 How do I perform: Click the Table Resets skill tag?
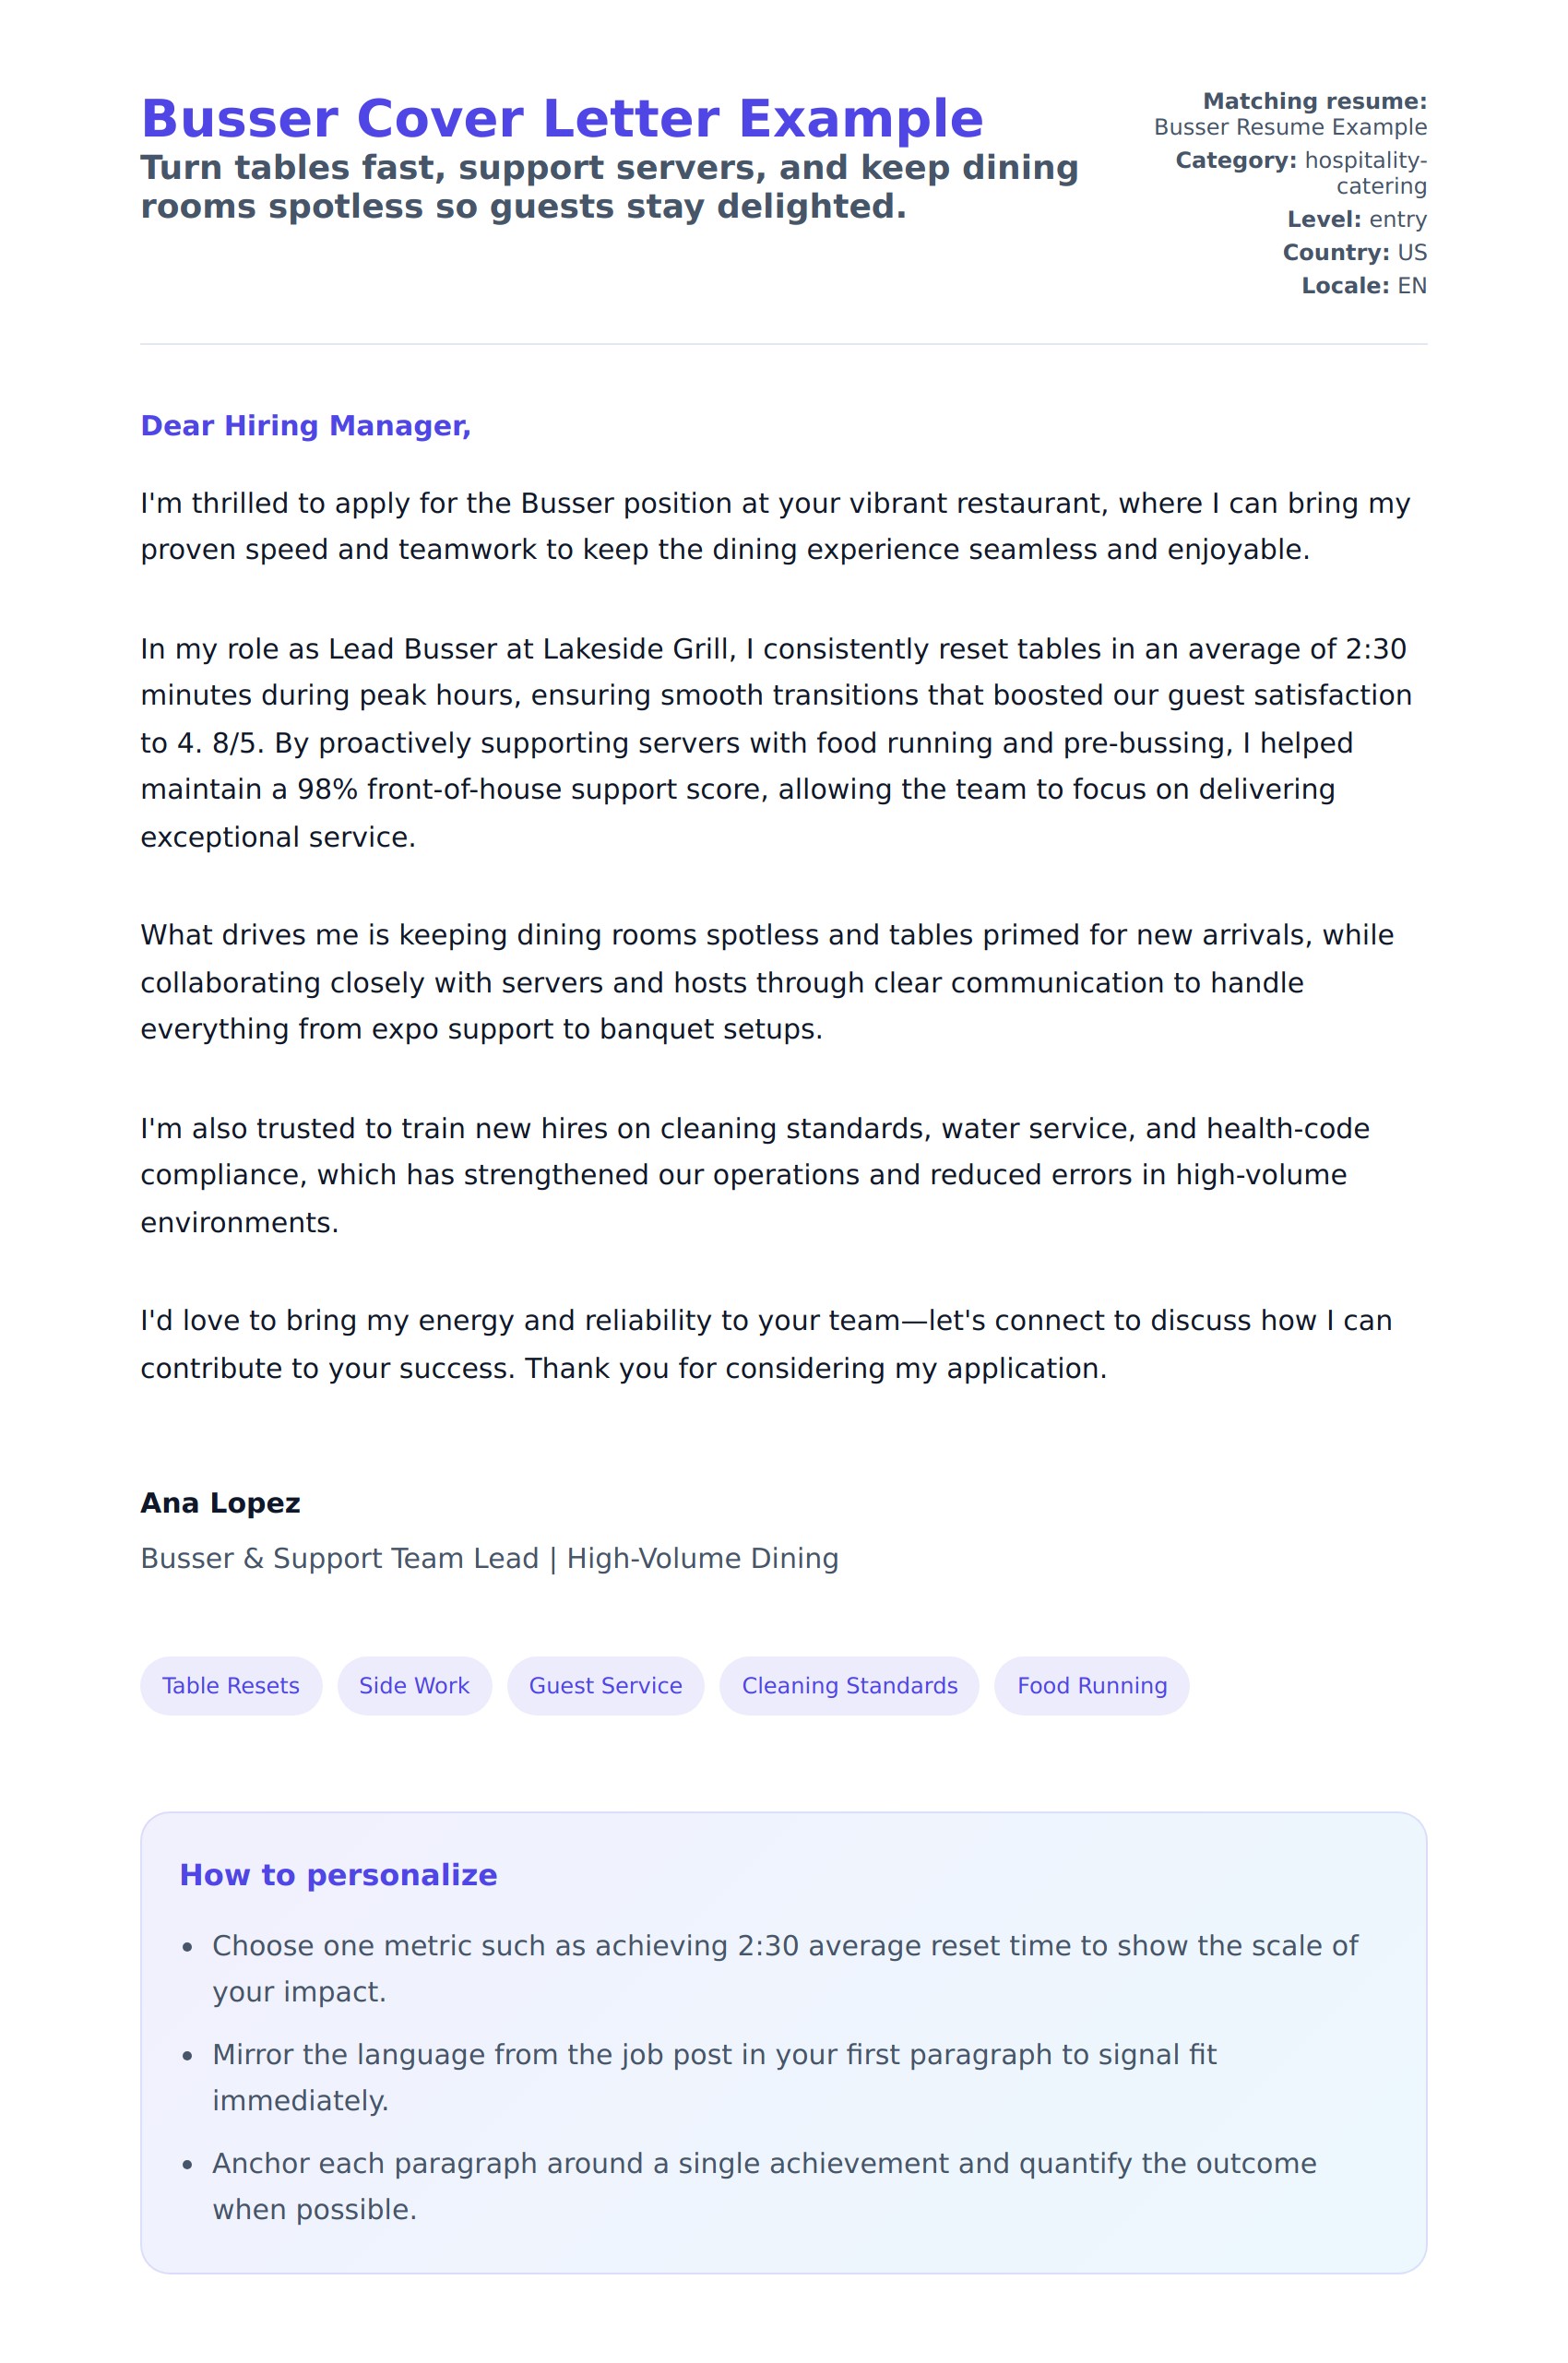pyautogui.click(x=231, y=1685)
